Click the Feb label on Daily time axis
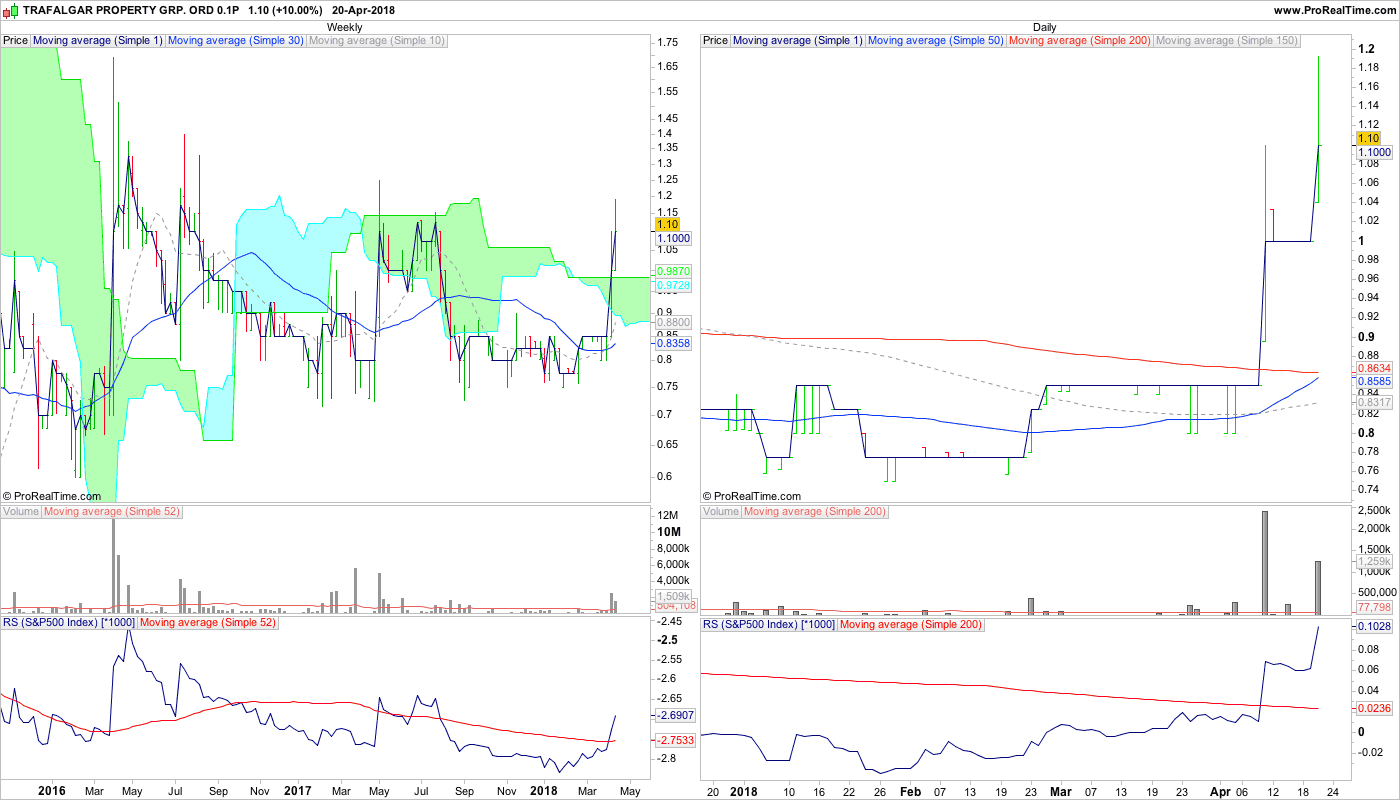Image resolution: width=1400 pixels, height=800 pixels. 910,791
